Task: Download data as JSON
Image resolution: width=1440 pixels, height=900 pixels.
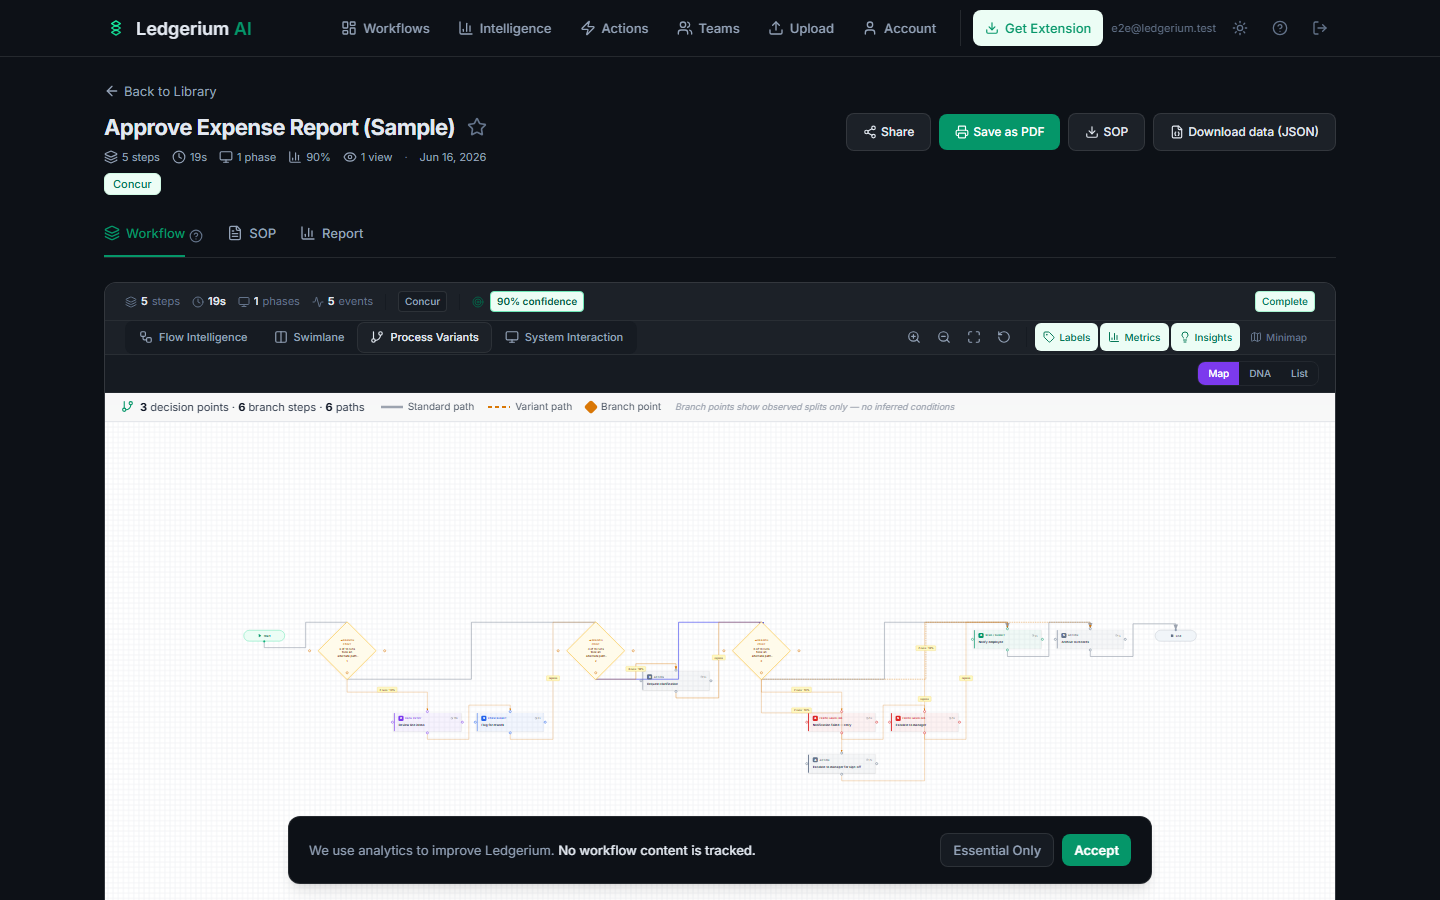Action: point(1244,132)
